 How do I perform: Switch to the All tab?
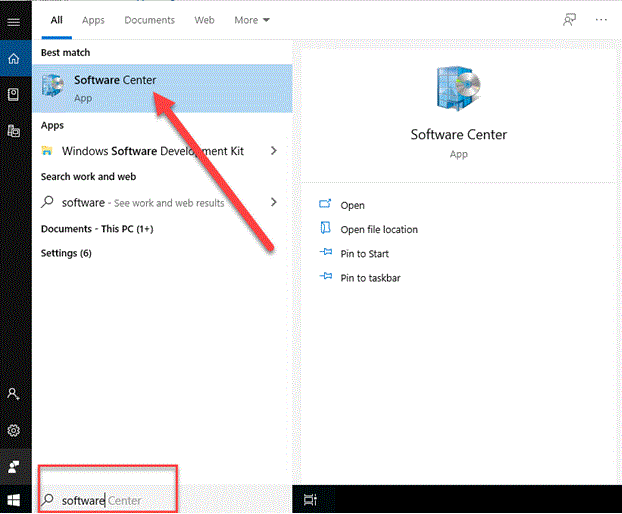tap(57, 20)
